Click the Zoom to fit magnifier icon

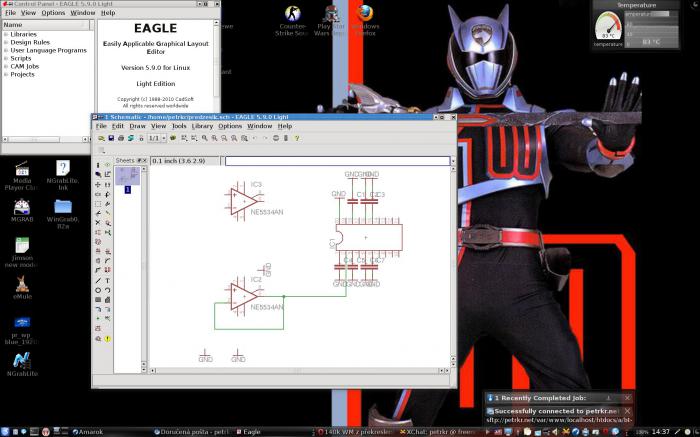204,138
